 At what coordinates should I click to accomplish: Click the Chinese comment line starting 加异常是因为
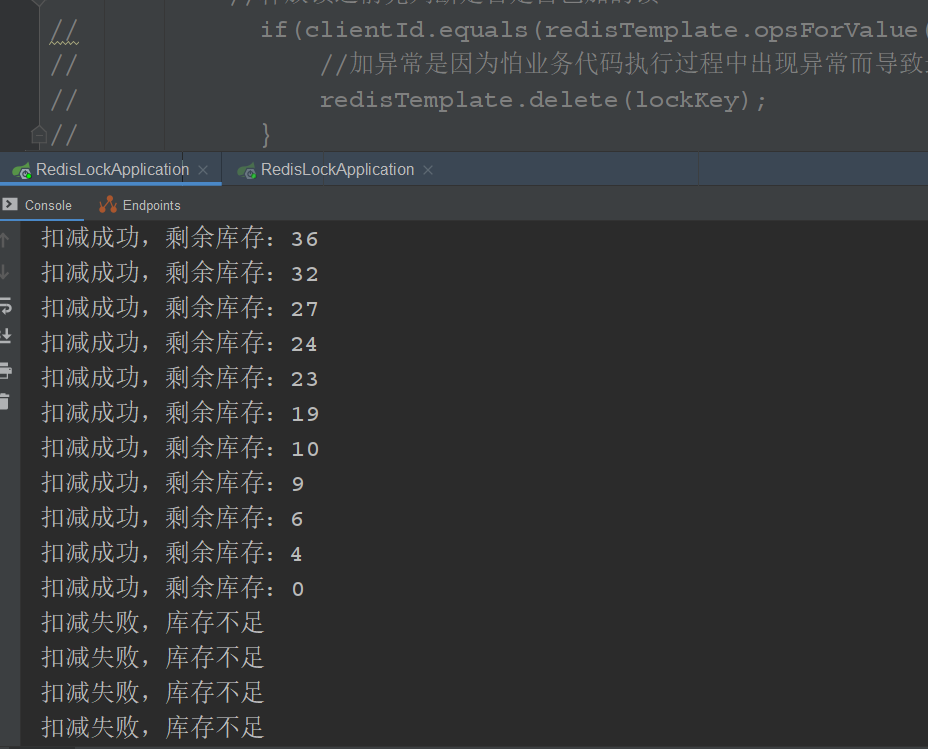click(x=623, y=64)
